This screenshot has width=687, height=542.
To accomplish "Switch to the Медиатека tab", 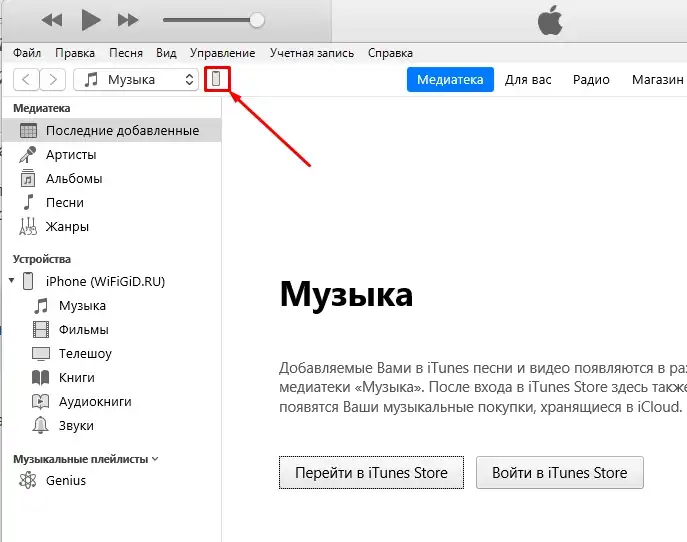I will click(450, 80).
